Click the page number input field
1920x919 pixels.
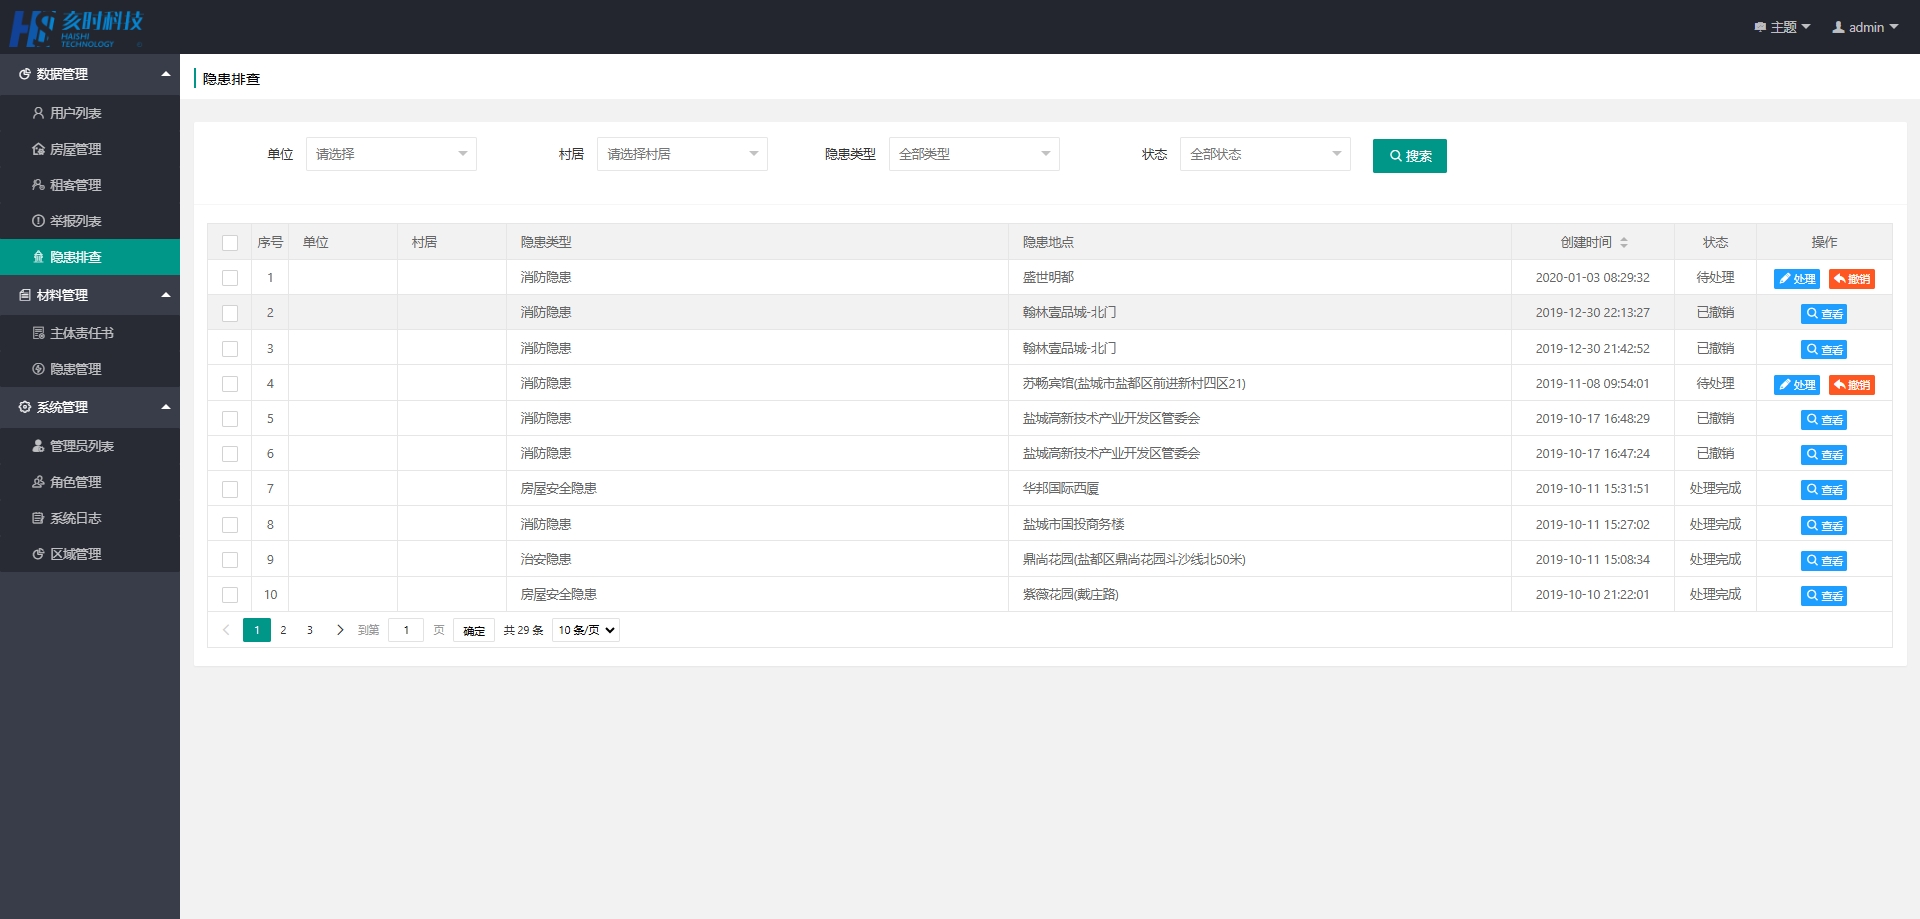406,630
